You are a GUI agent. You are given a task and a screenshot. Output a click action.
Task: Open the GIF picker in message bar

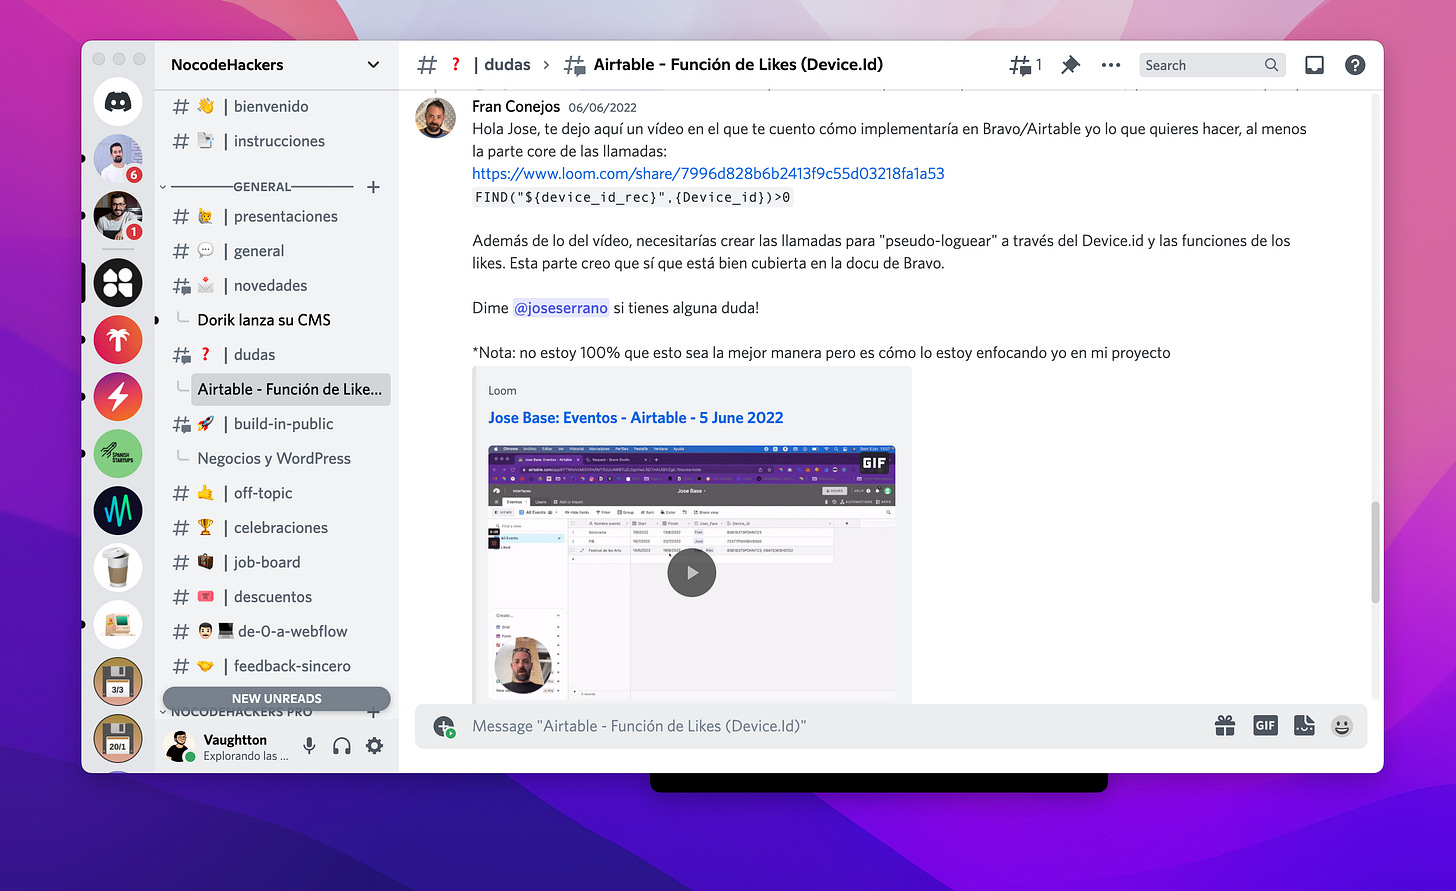(1265, 726)
